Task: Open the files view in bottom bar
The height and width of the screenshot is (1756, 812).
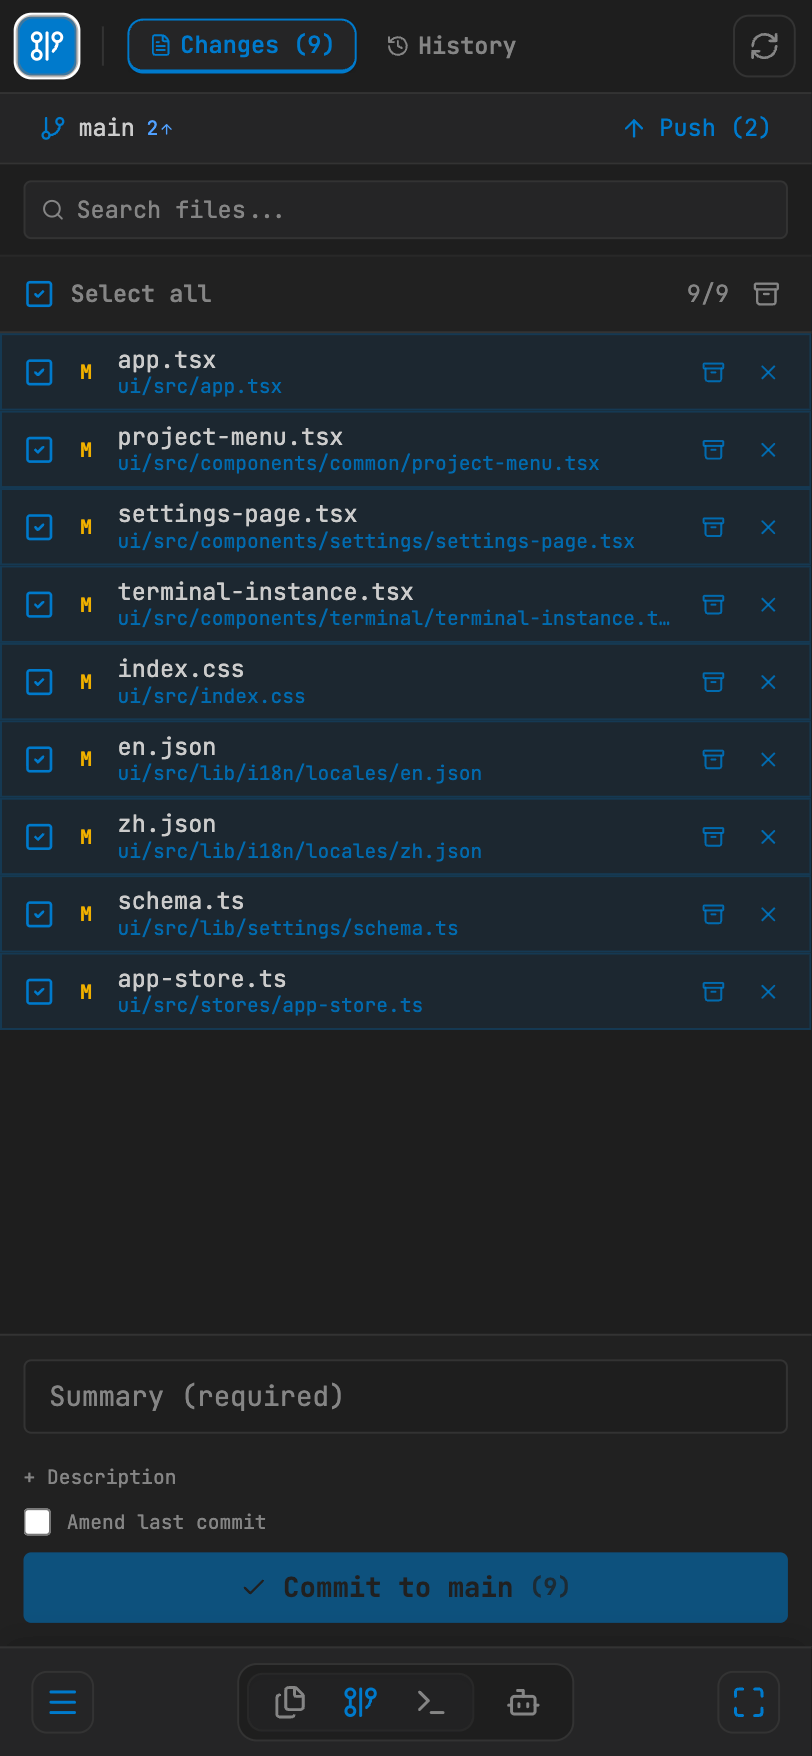Action: point(290,1702)
